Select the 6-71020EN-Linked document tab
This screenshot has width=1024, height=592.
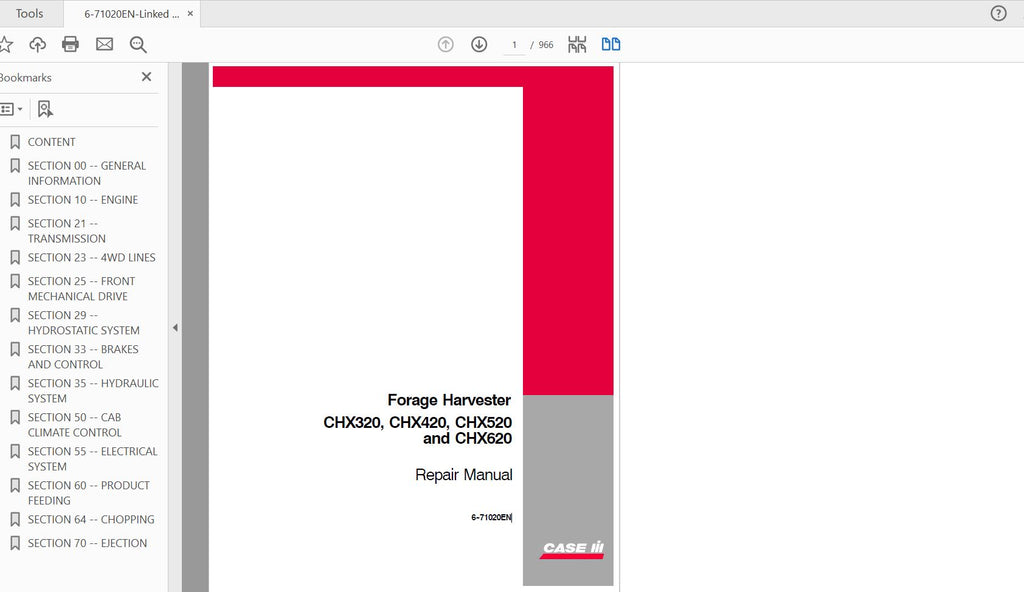[x=131, y=14]
